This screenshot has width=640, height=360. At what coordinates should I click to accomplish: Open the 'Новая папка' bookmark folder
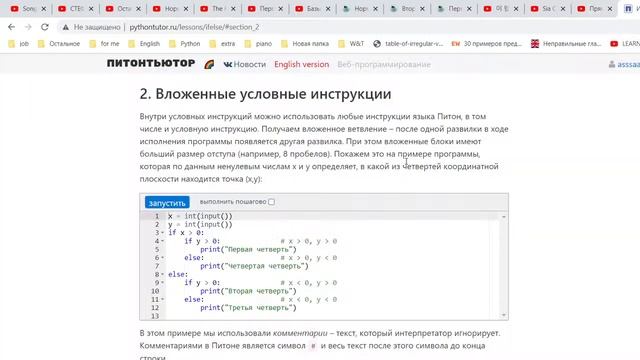pos(305,44)
